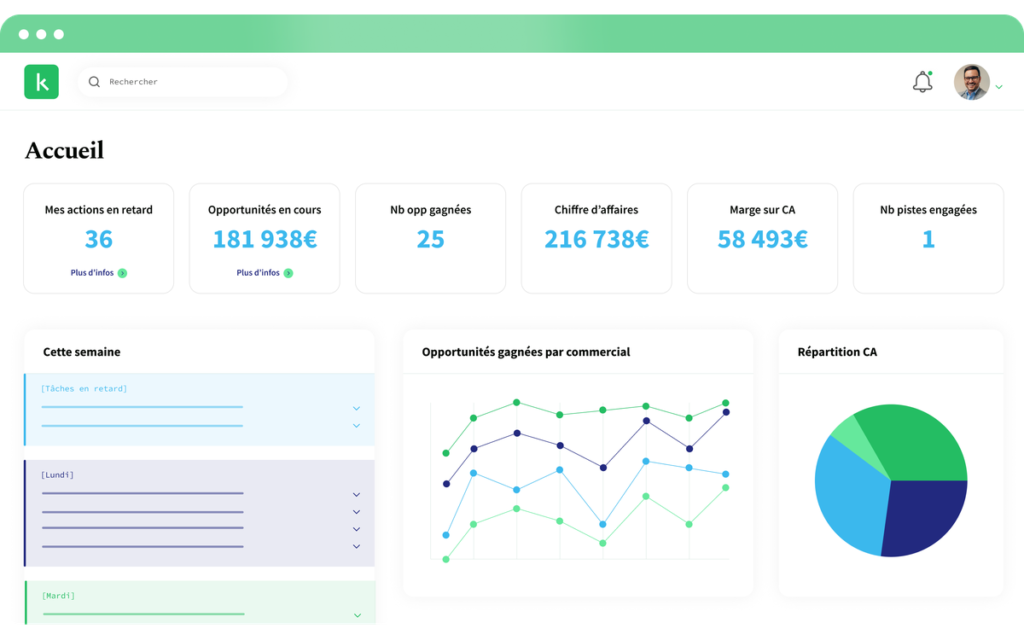Expand second task in Tâches en retard
This screenshot has height=640, width=1024.
357,426
